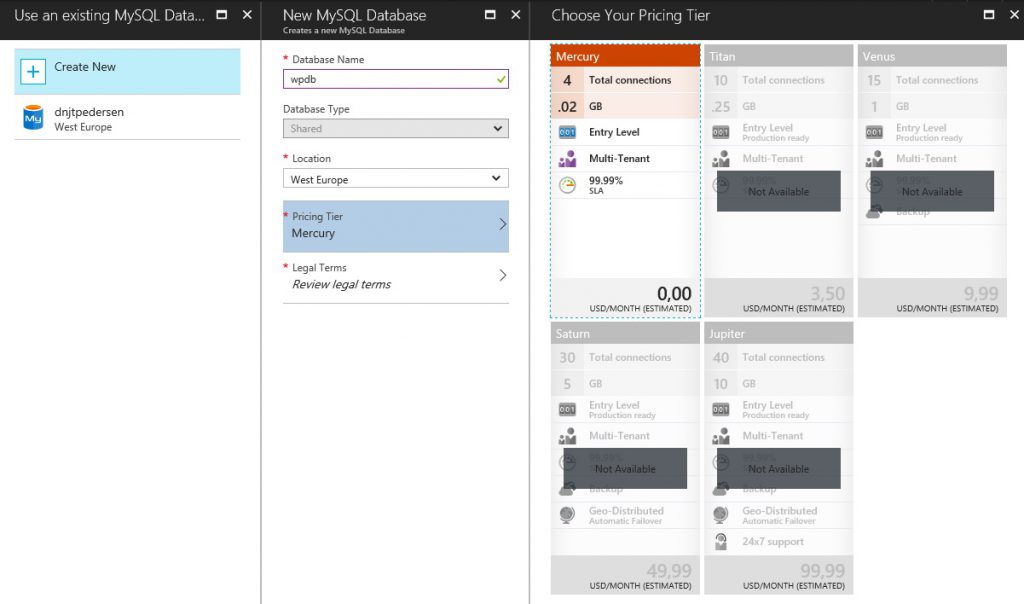Click Jupiter 40 Total connections row
Viewport: 1024px width, 604px height.
778,357
